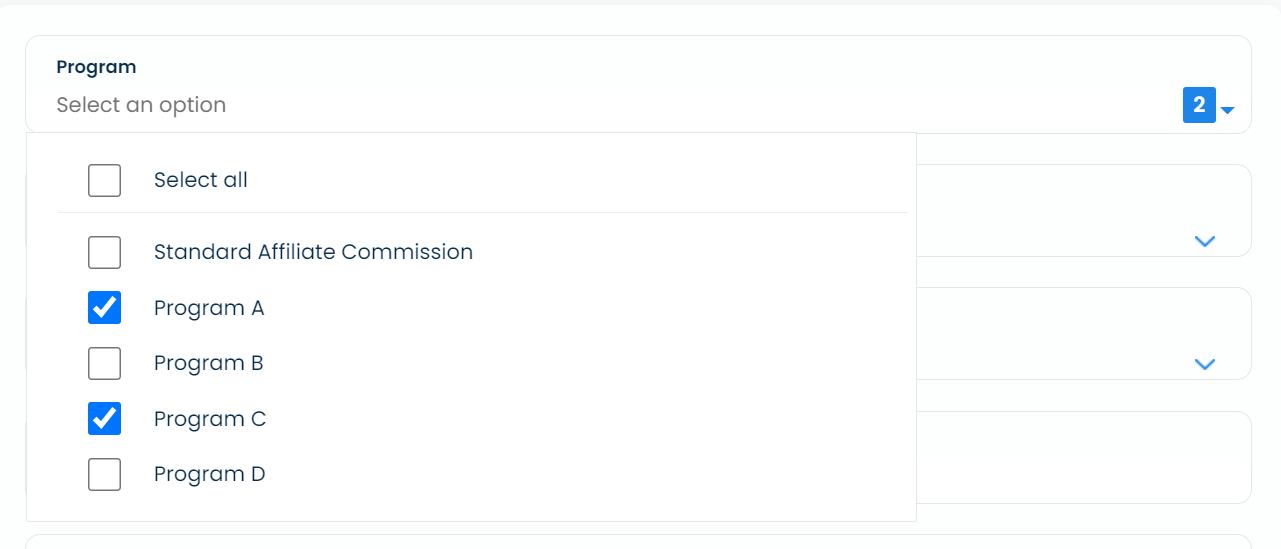This screenshot has width=1281, height=549.
Task: Click the 'Program C' option label
Action: (x=210, y=419)
